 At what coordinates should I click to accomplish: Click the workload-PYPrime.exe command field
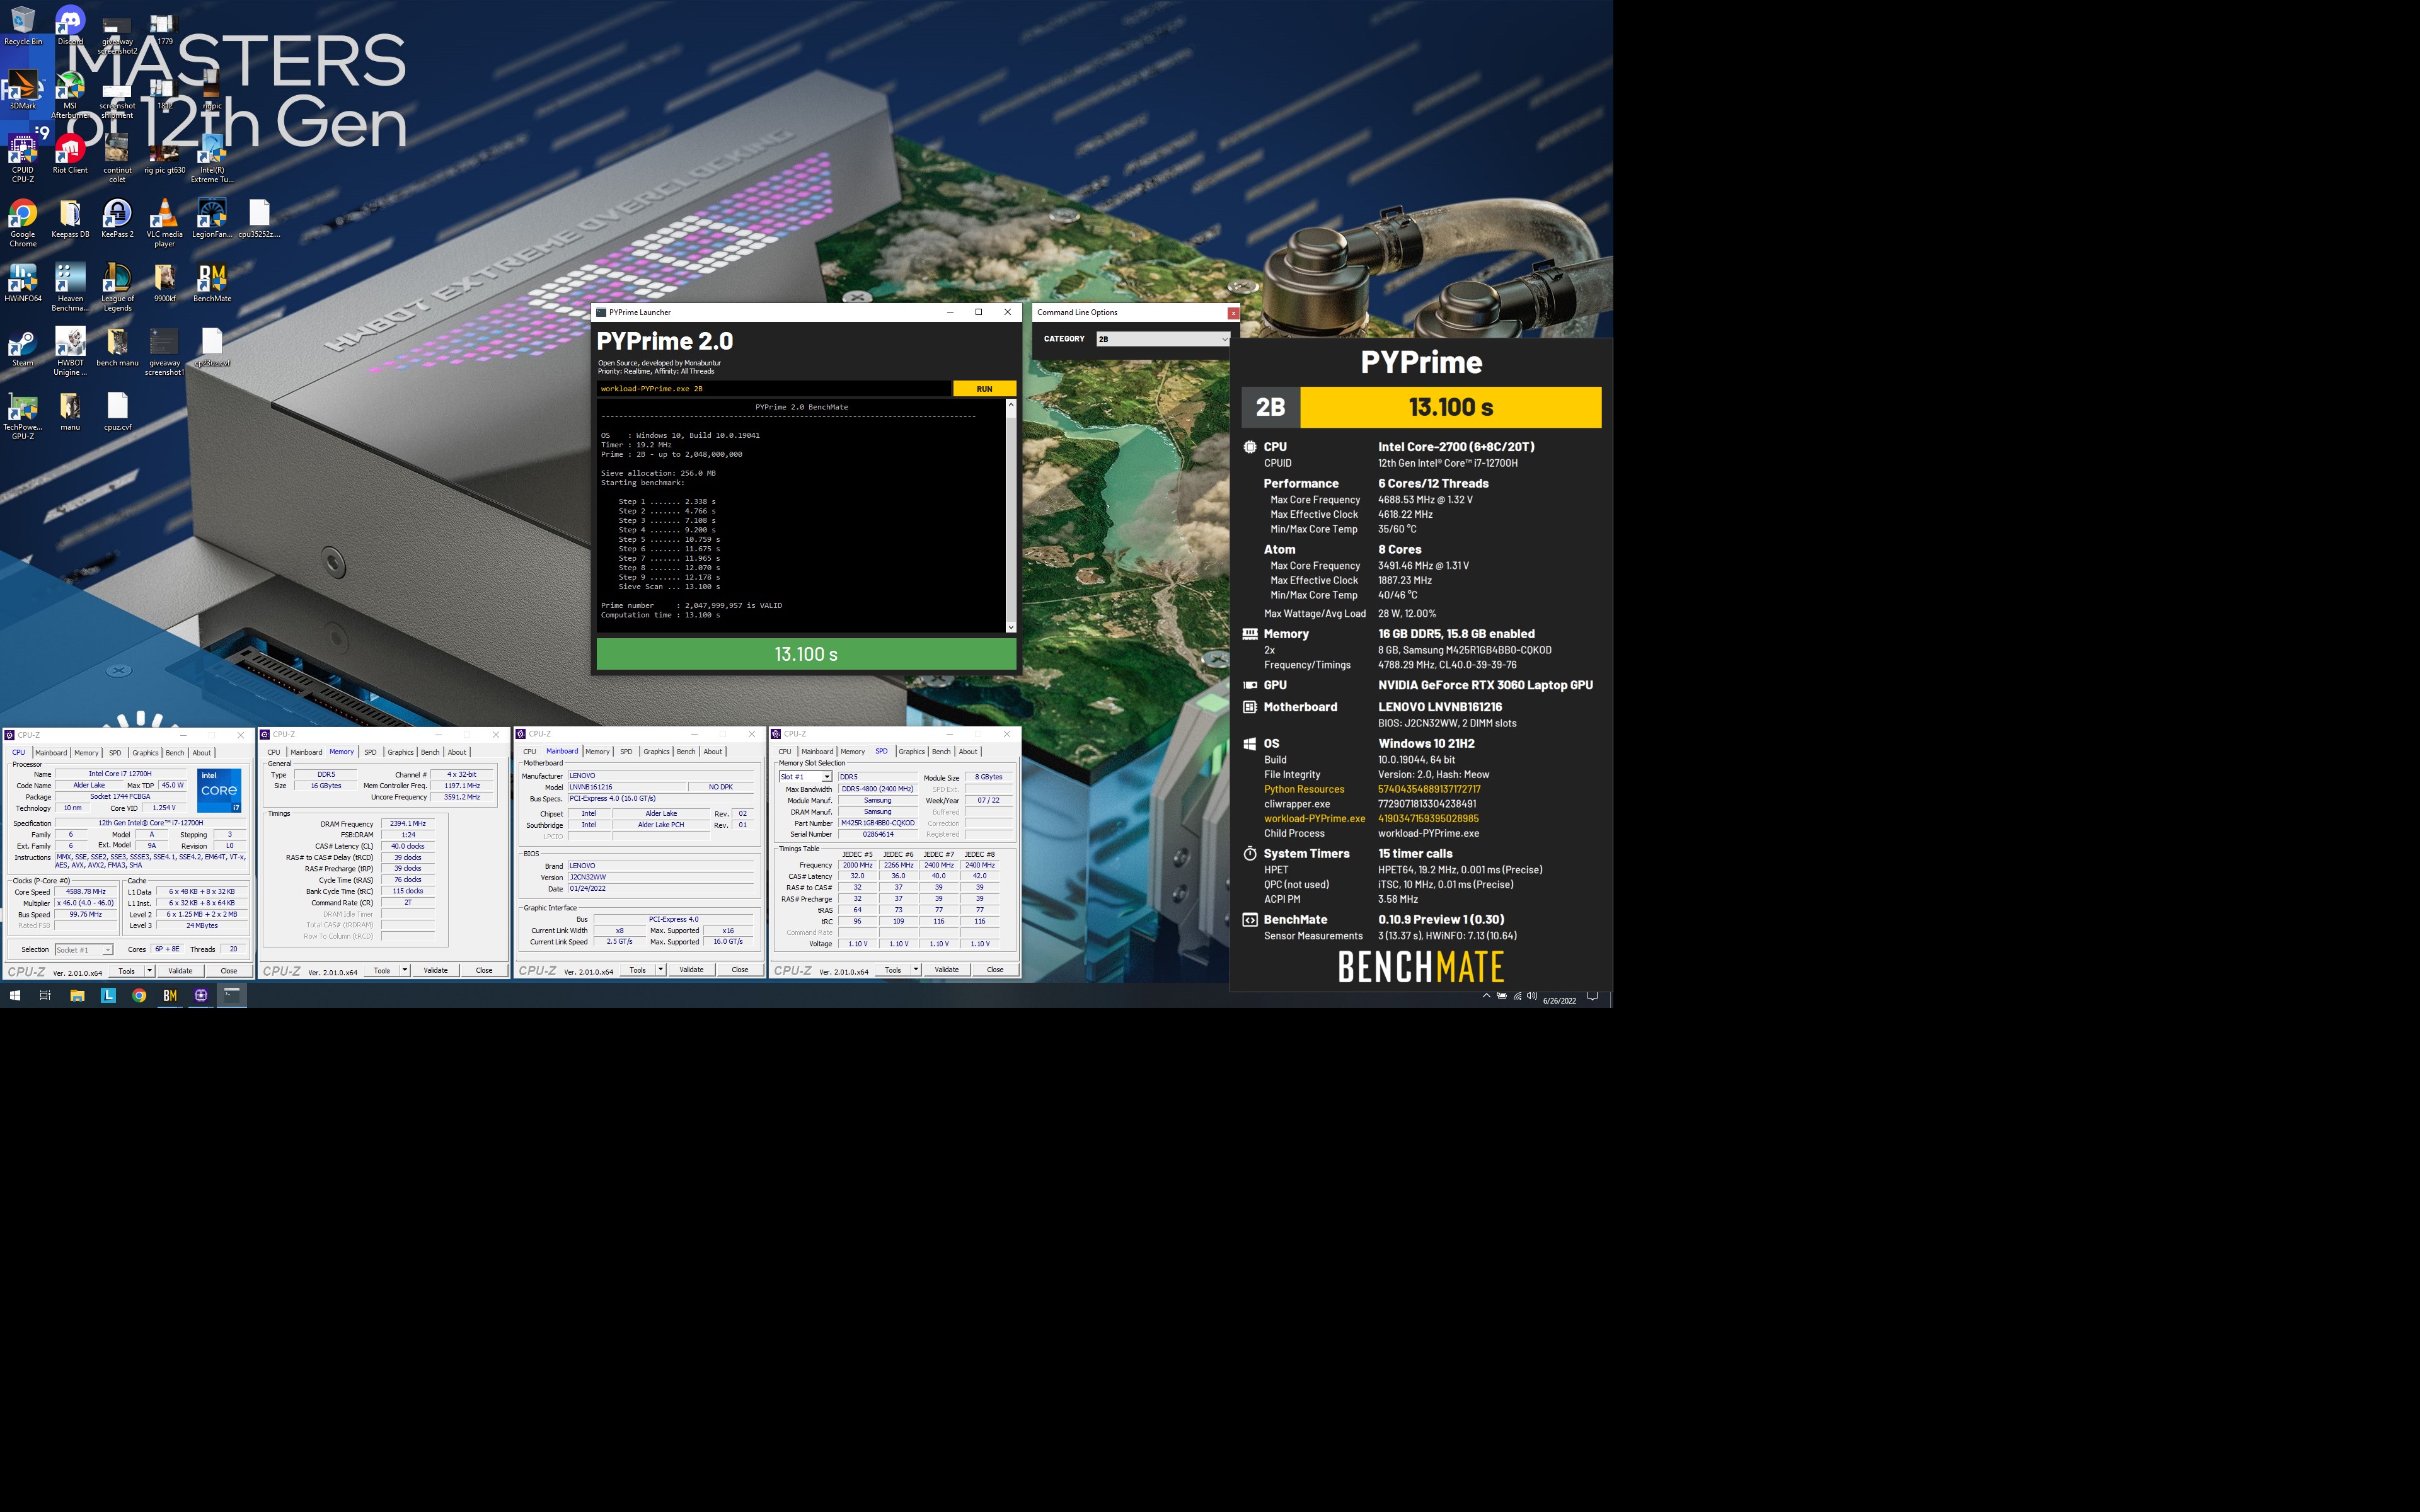point(773,389)
